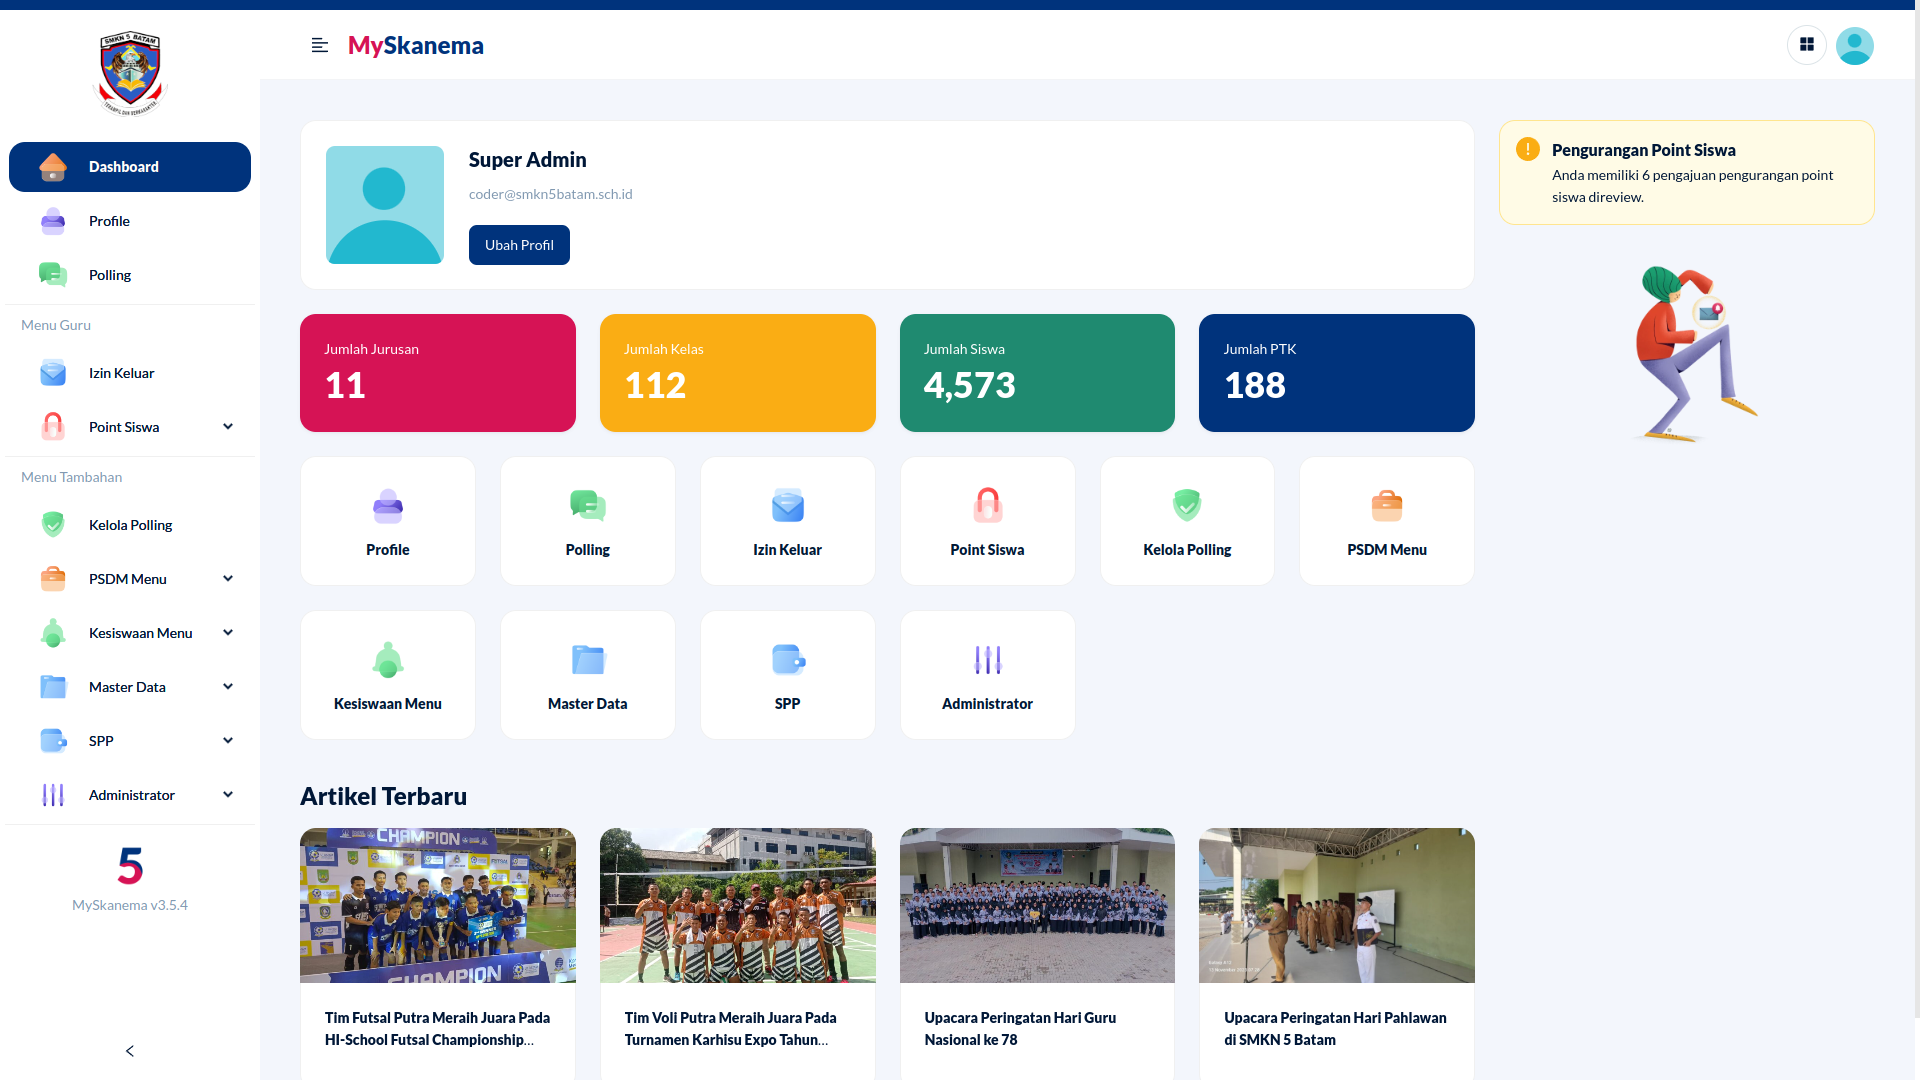The image size is (1920, 1080).
Task: Expand Point Siswa sidebar submenu
Action: pos(228,427)
